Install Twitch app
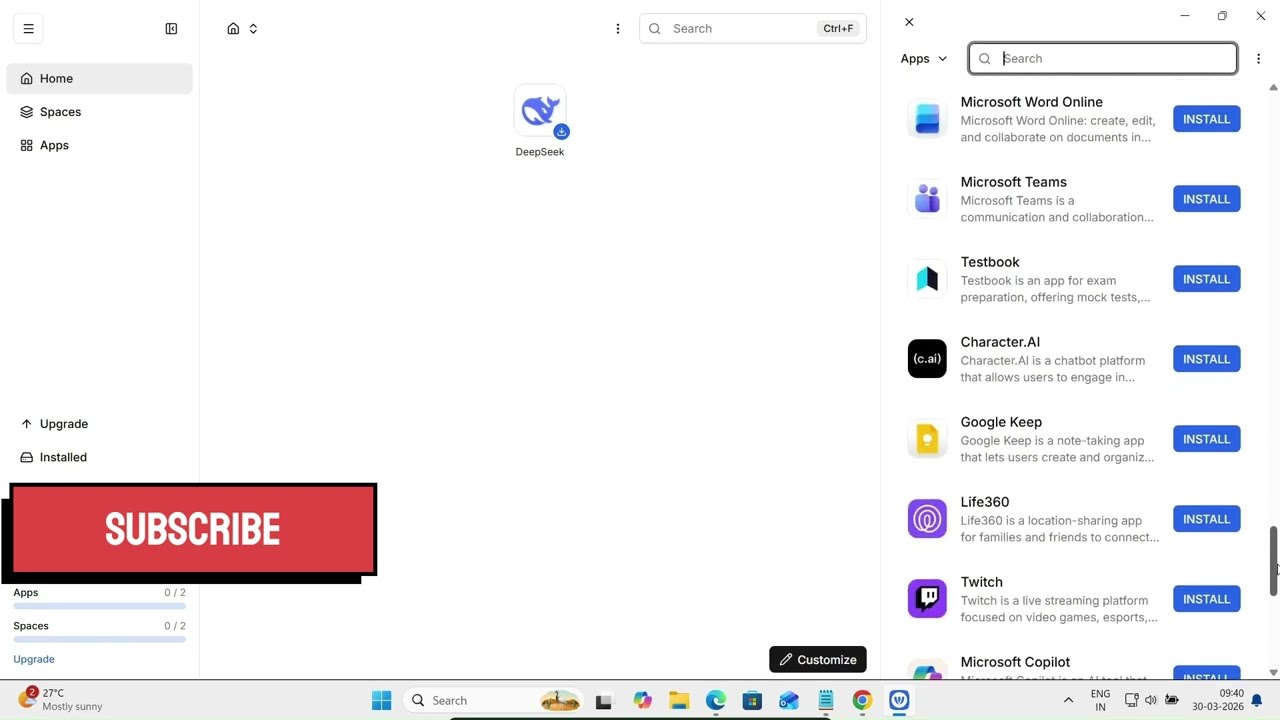This screenshot has height=720, width=1280. click(1207, 599)
